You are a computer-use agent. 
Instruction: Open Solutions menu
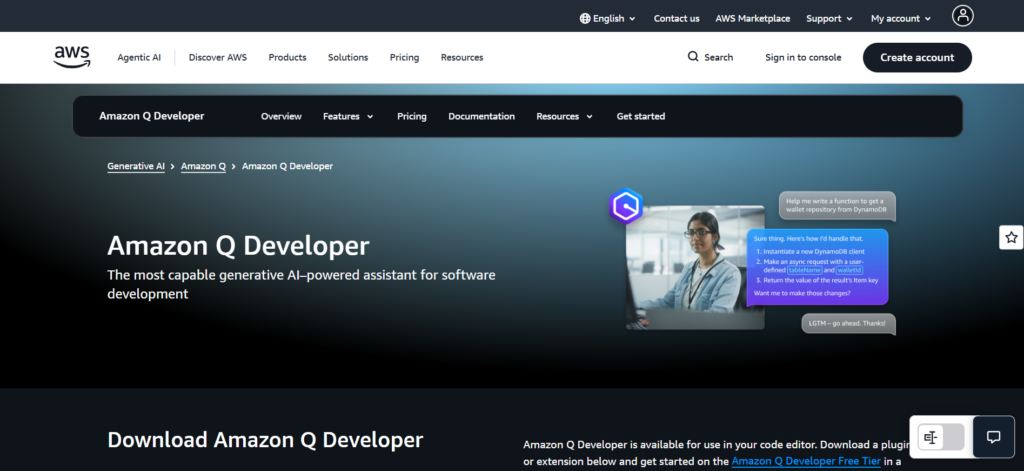tap(348, 57)
